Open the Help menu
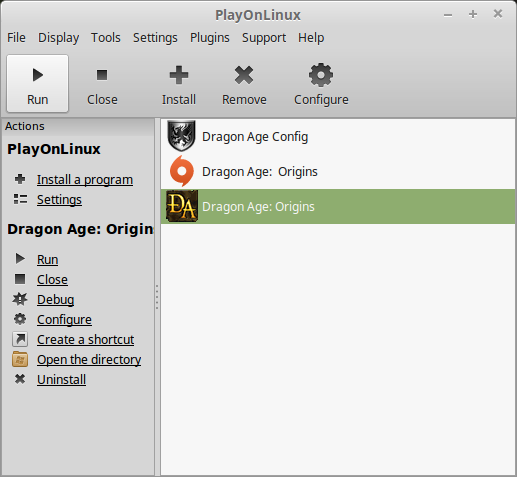The image size is (517, 477). (311, 38)
